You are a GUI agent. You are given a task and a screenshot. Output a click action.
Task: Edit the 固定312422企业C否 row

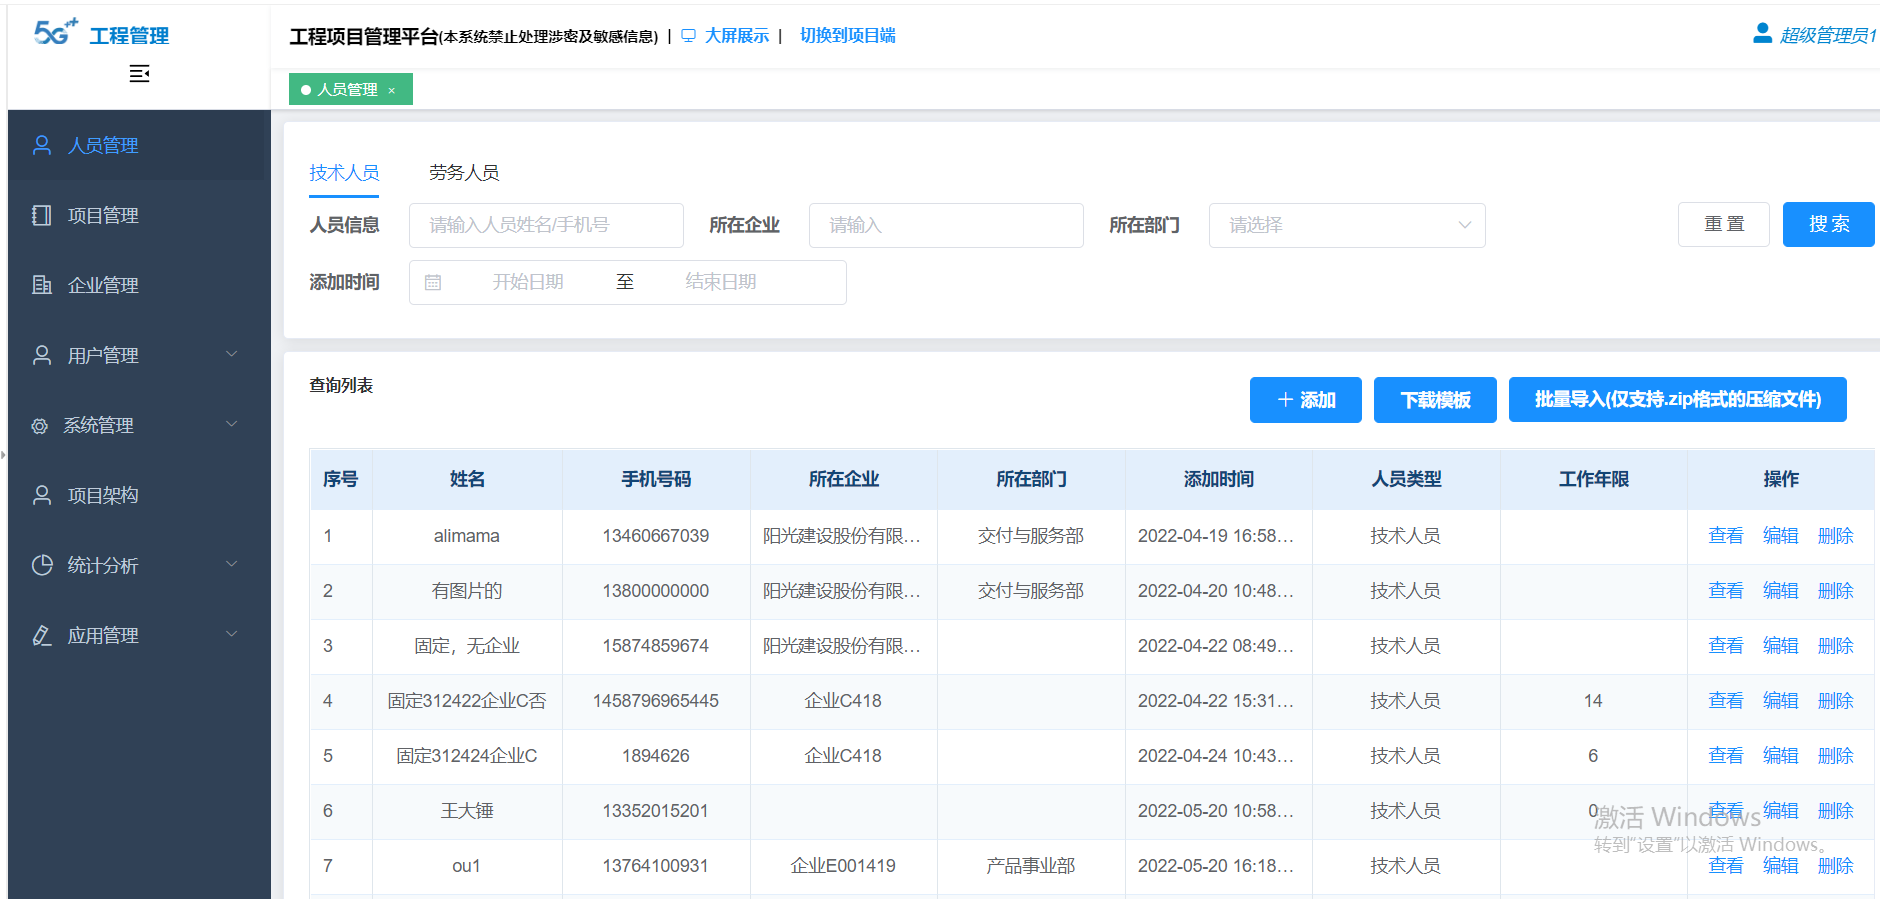[x=1781, y=701]
